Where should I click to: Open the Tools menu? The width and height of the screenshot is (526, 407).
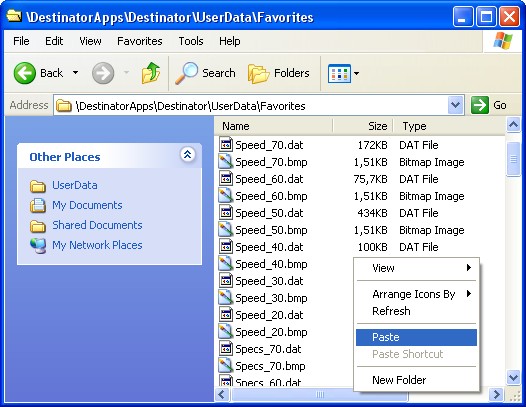tap(191, 41)
